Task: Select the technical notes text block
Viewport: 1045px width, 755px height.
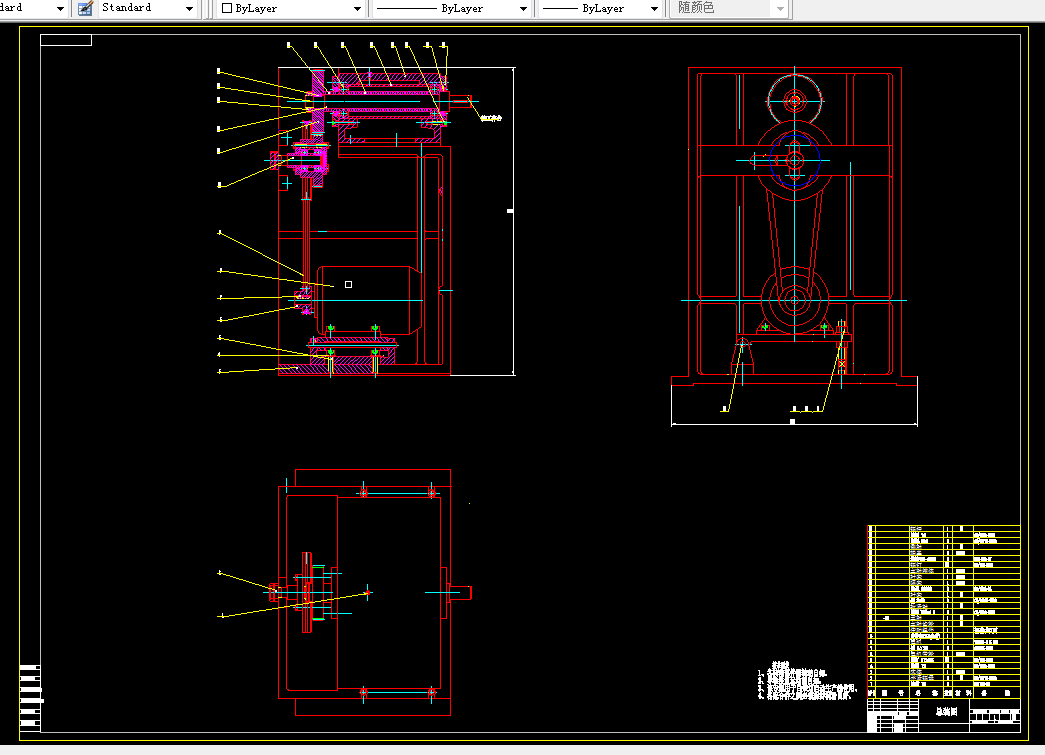Action: click(806, 680)
